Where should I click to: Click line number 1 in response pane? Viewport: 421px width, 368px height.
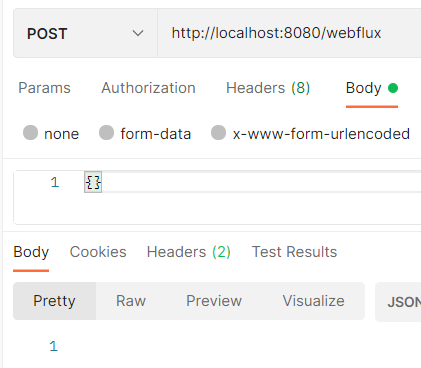click(54, 346)
